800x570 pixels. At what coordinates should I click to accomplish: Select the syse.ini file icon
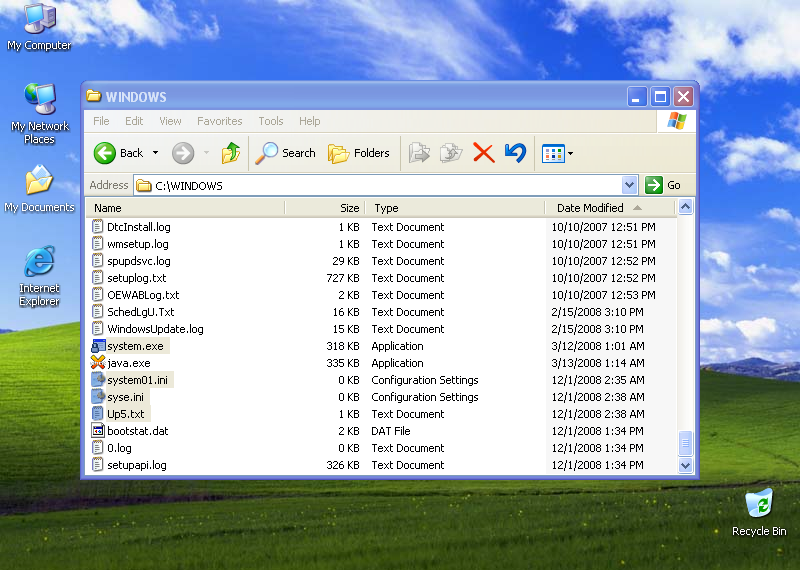[98, 396]
